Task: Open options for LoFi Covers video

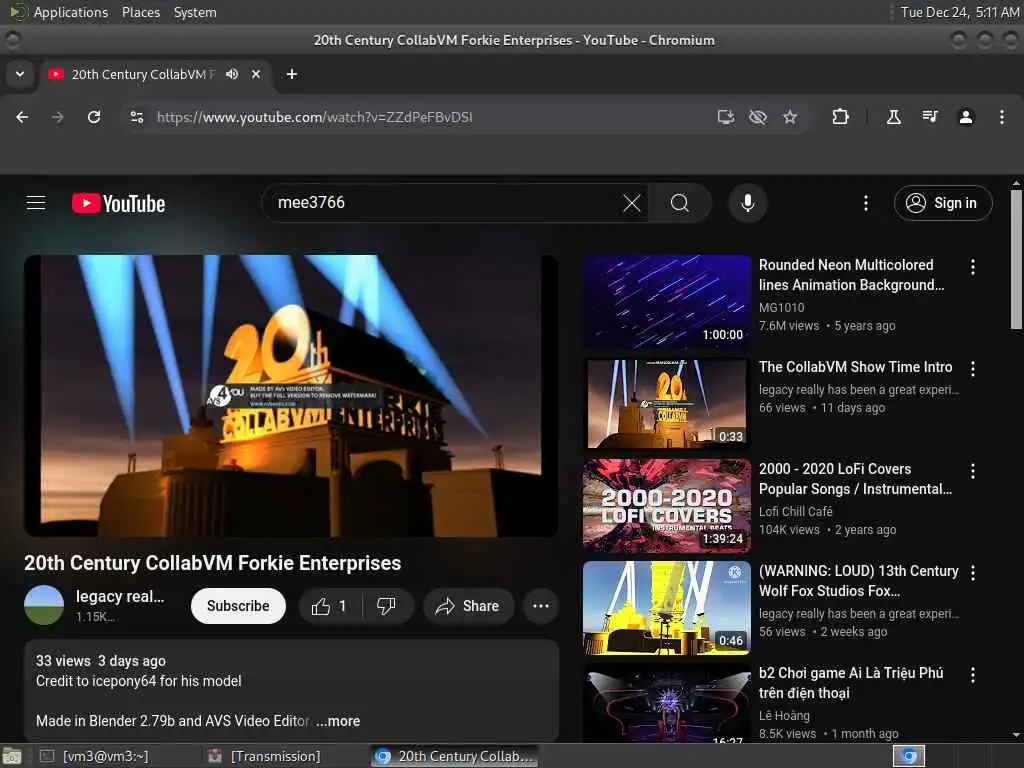Action: coord(973,471)
